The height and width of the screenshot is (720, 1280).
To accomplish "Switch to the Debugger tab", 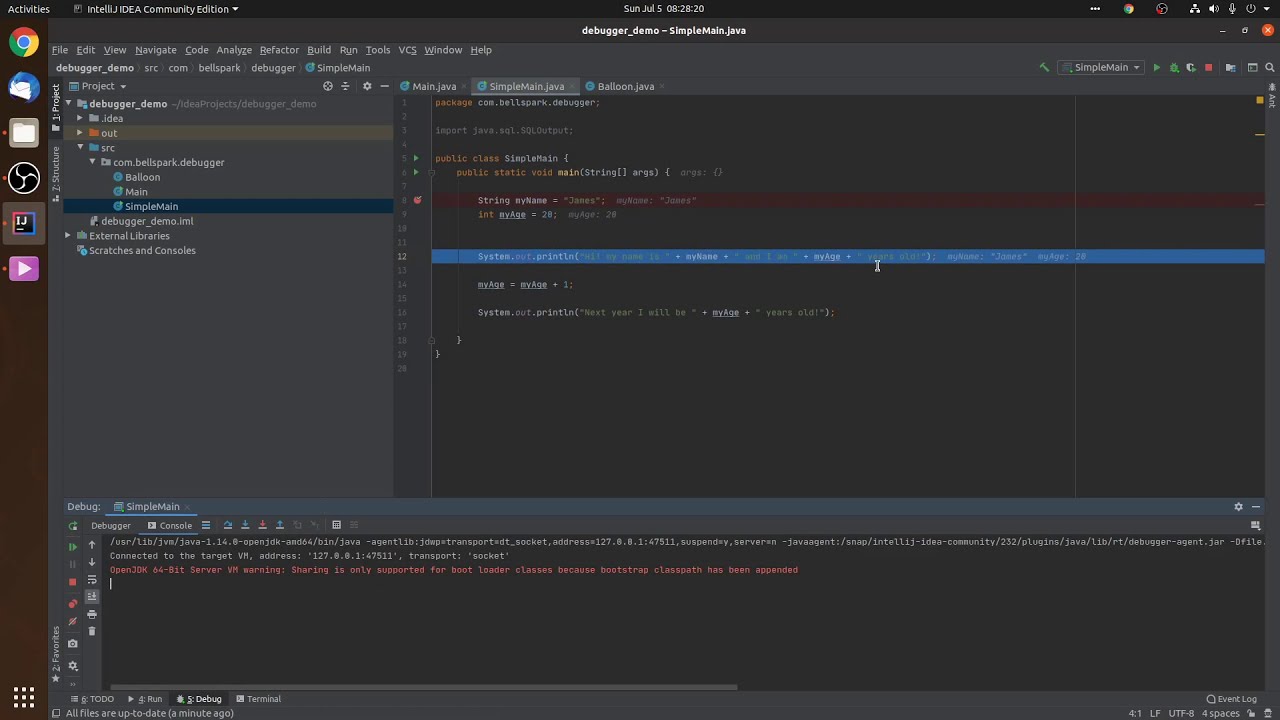I will (x=110, y=525).
